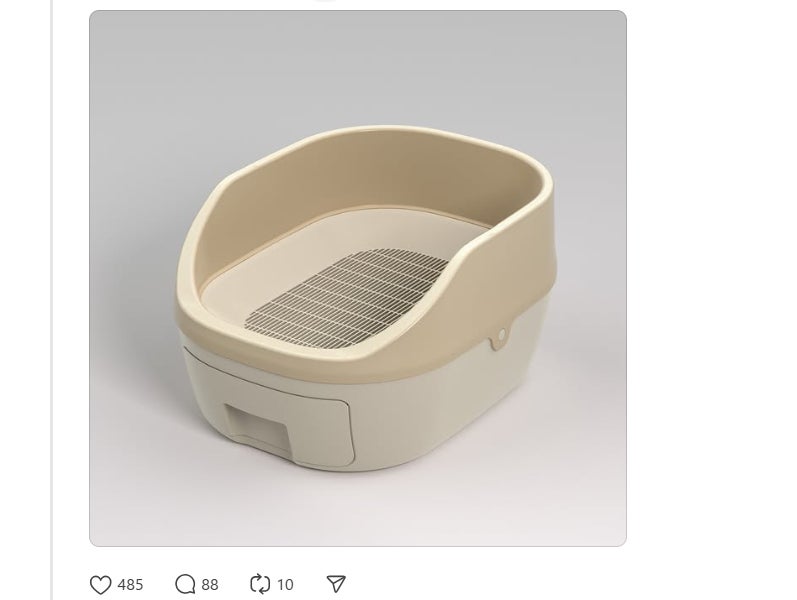Click the 88 replies count
797x600 pixels.
(210, 585)
